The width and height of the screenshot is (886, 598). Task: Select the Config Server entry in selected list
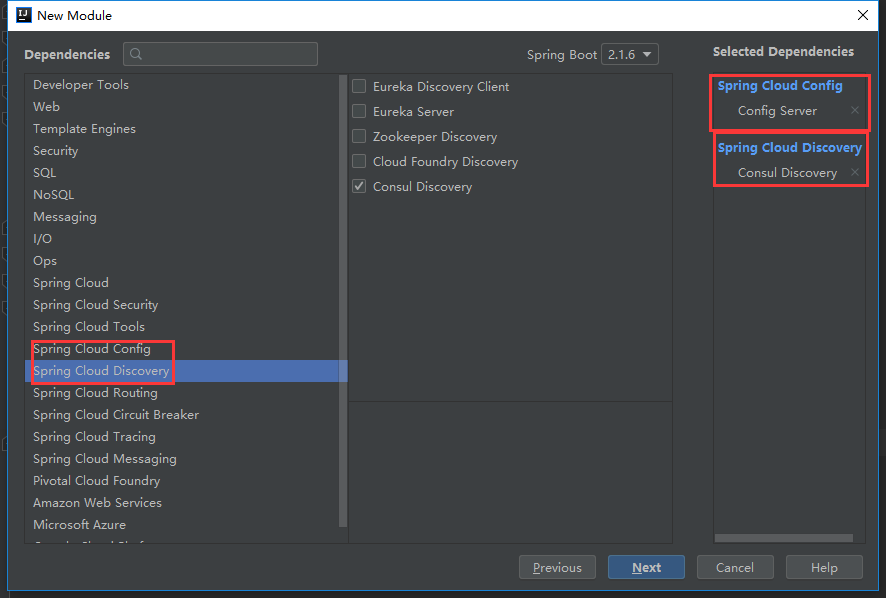(x=777, y=111)
